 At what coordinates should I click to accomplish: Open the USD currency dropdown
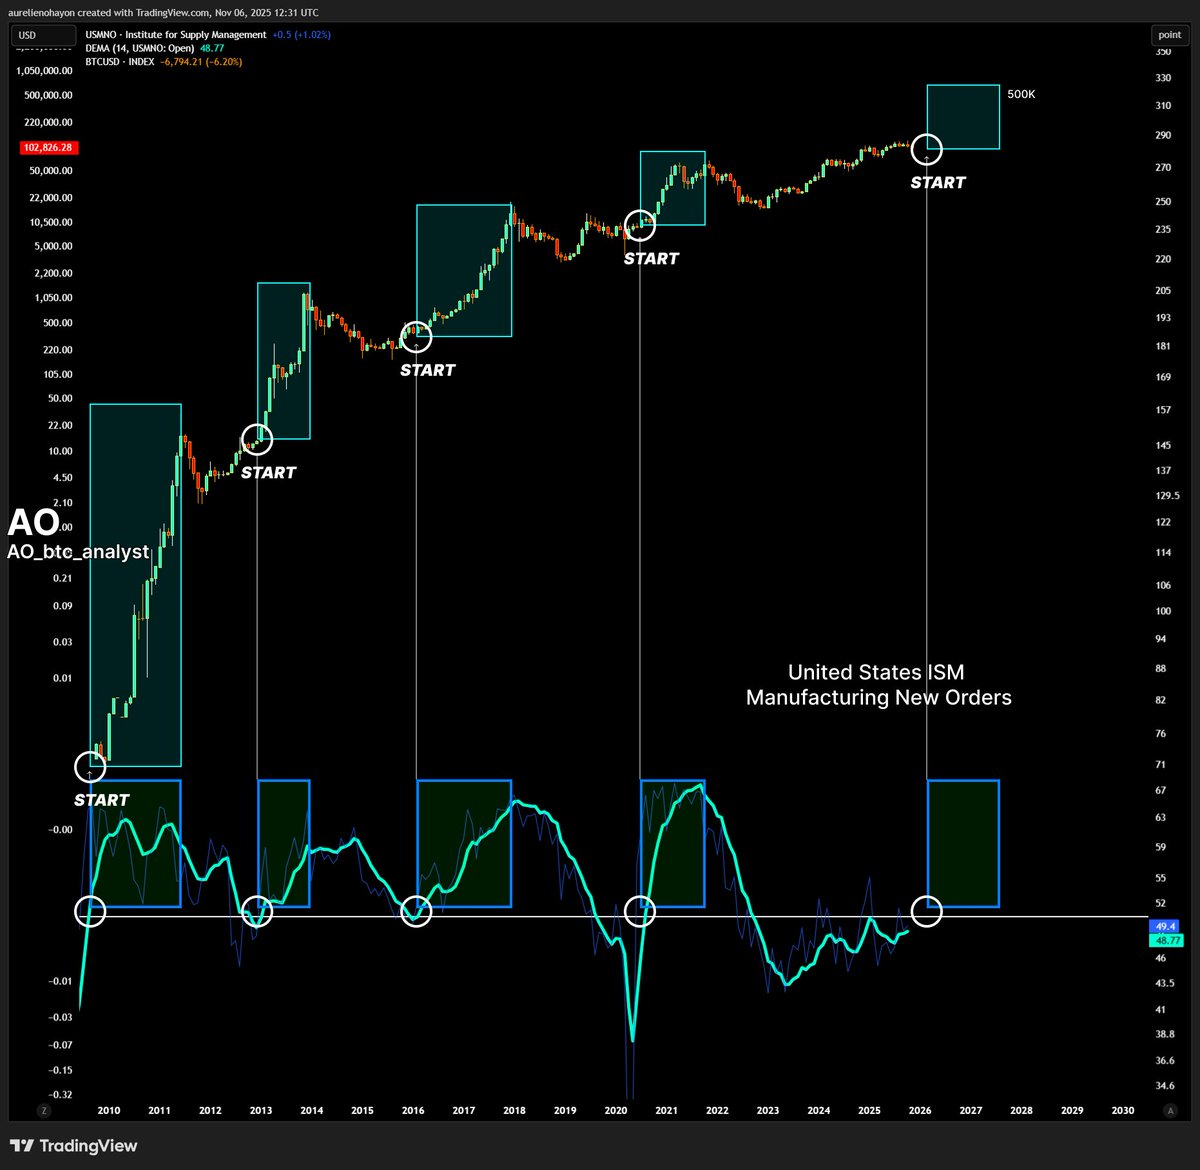pos(42,35)
